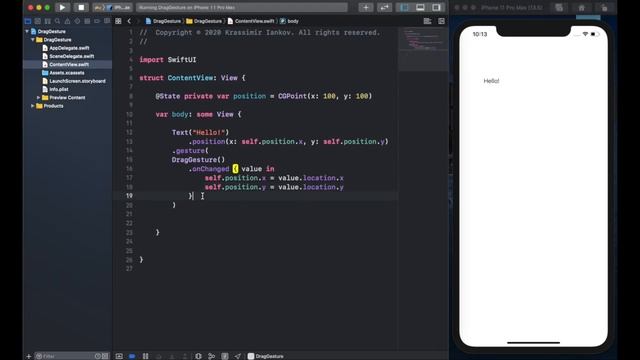Viewport: 640px width, 360px height.
Task: Click the Stop button in Xcode toolbar
Action: click(x=81, y=7)
